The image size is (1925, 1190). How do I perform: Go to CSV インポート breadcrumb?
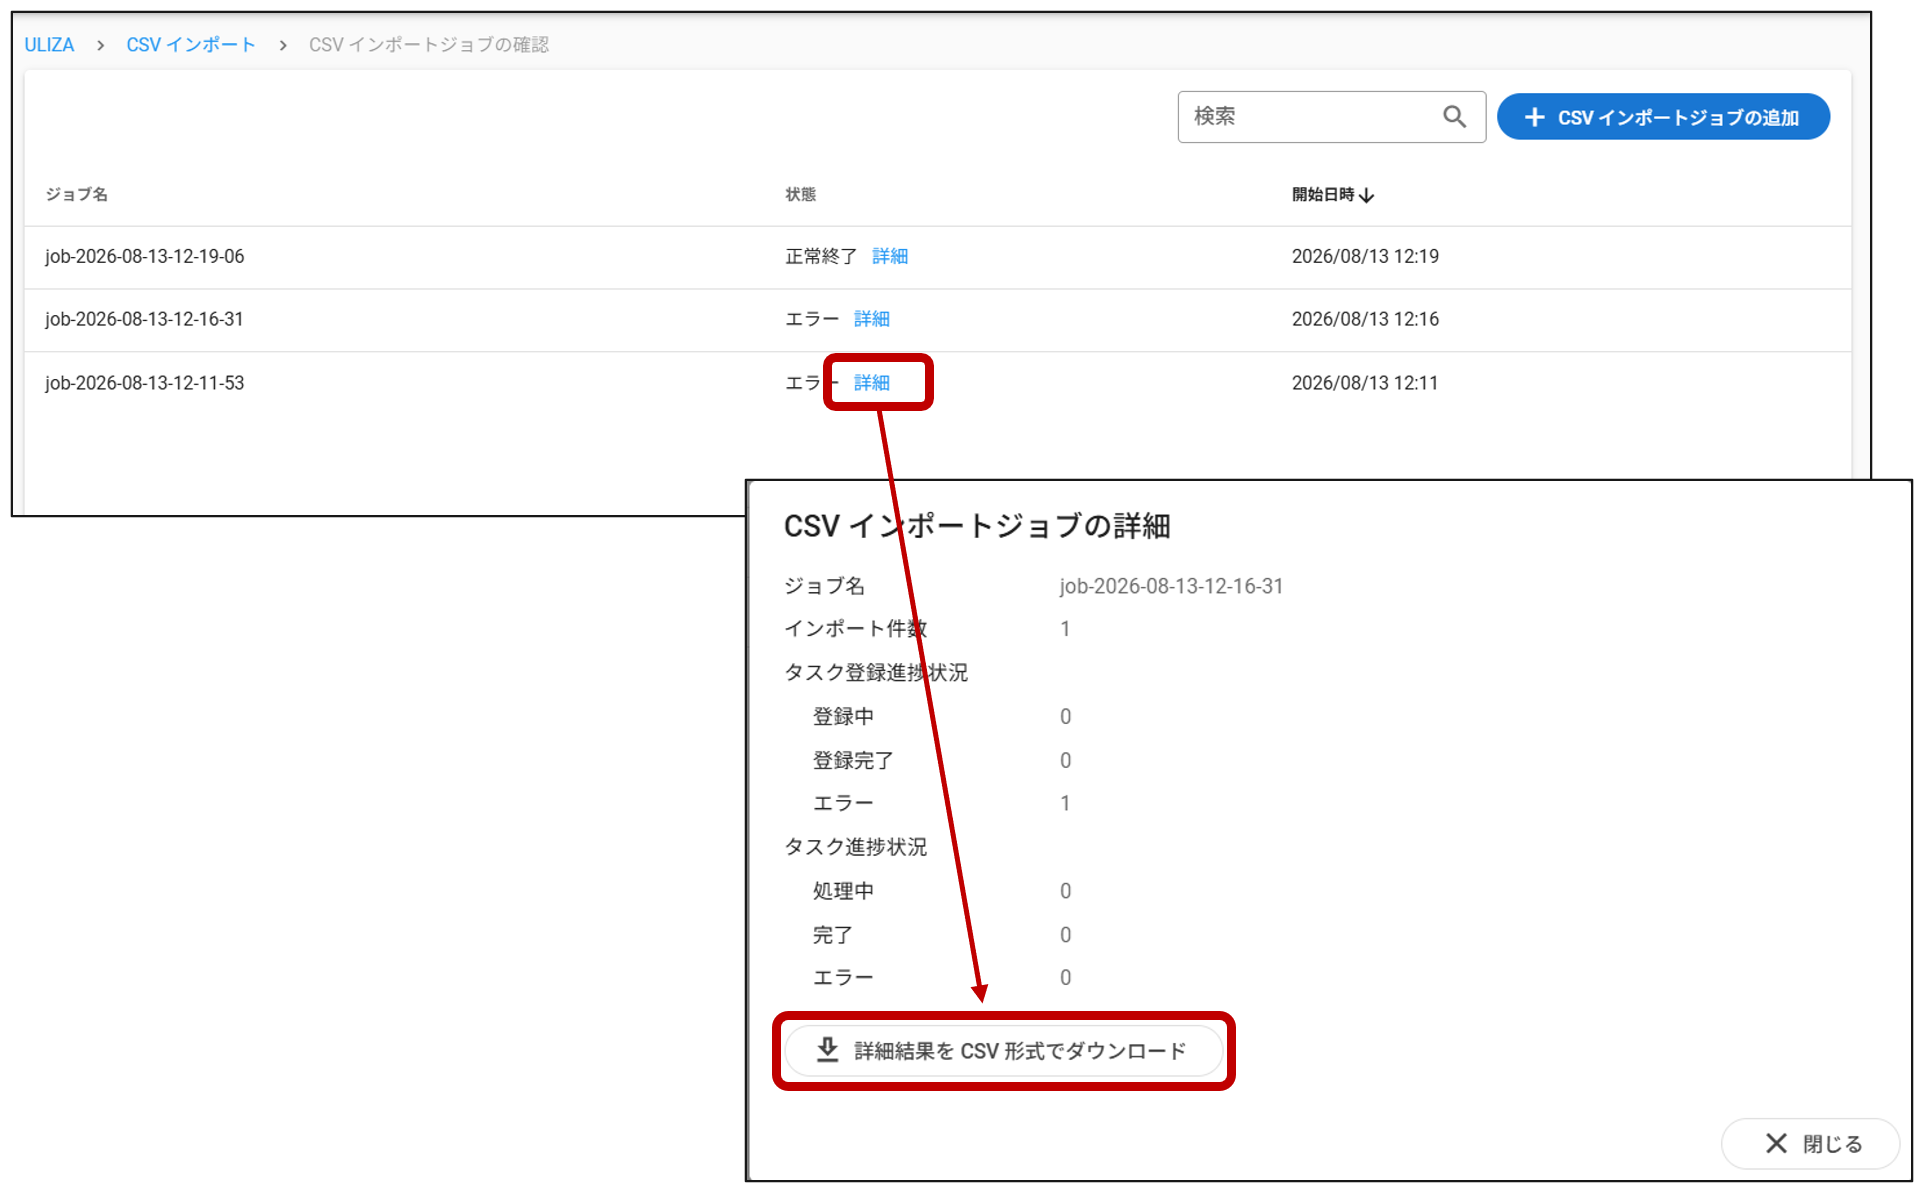191,45
